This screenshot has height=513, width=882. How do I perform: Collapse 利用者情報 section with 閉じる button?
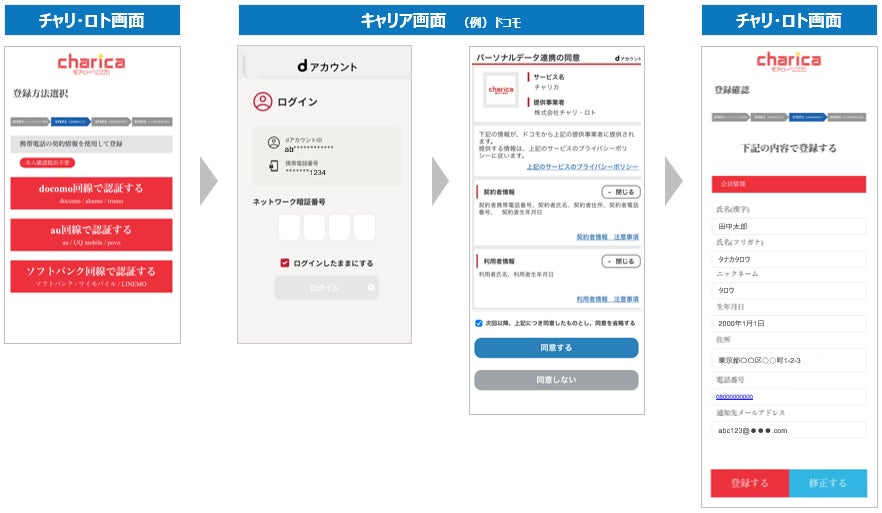coord(621,261)
